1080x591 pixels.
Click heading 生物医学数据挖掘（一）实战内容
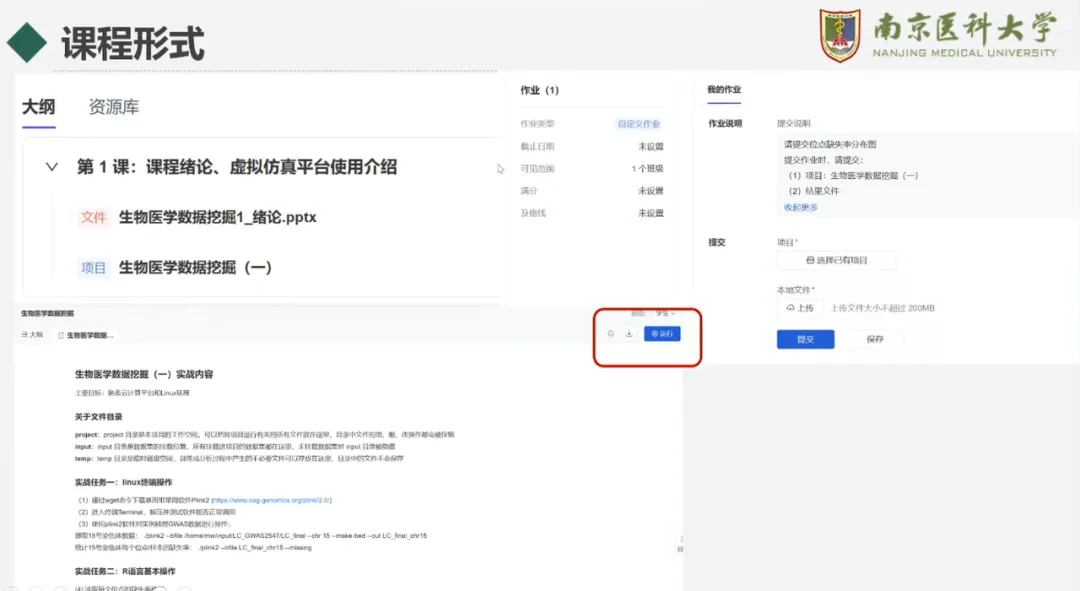(x=144, y=374)
